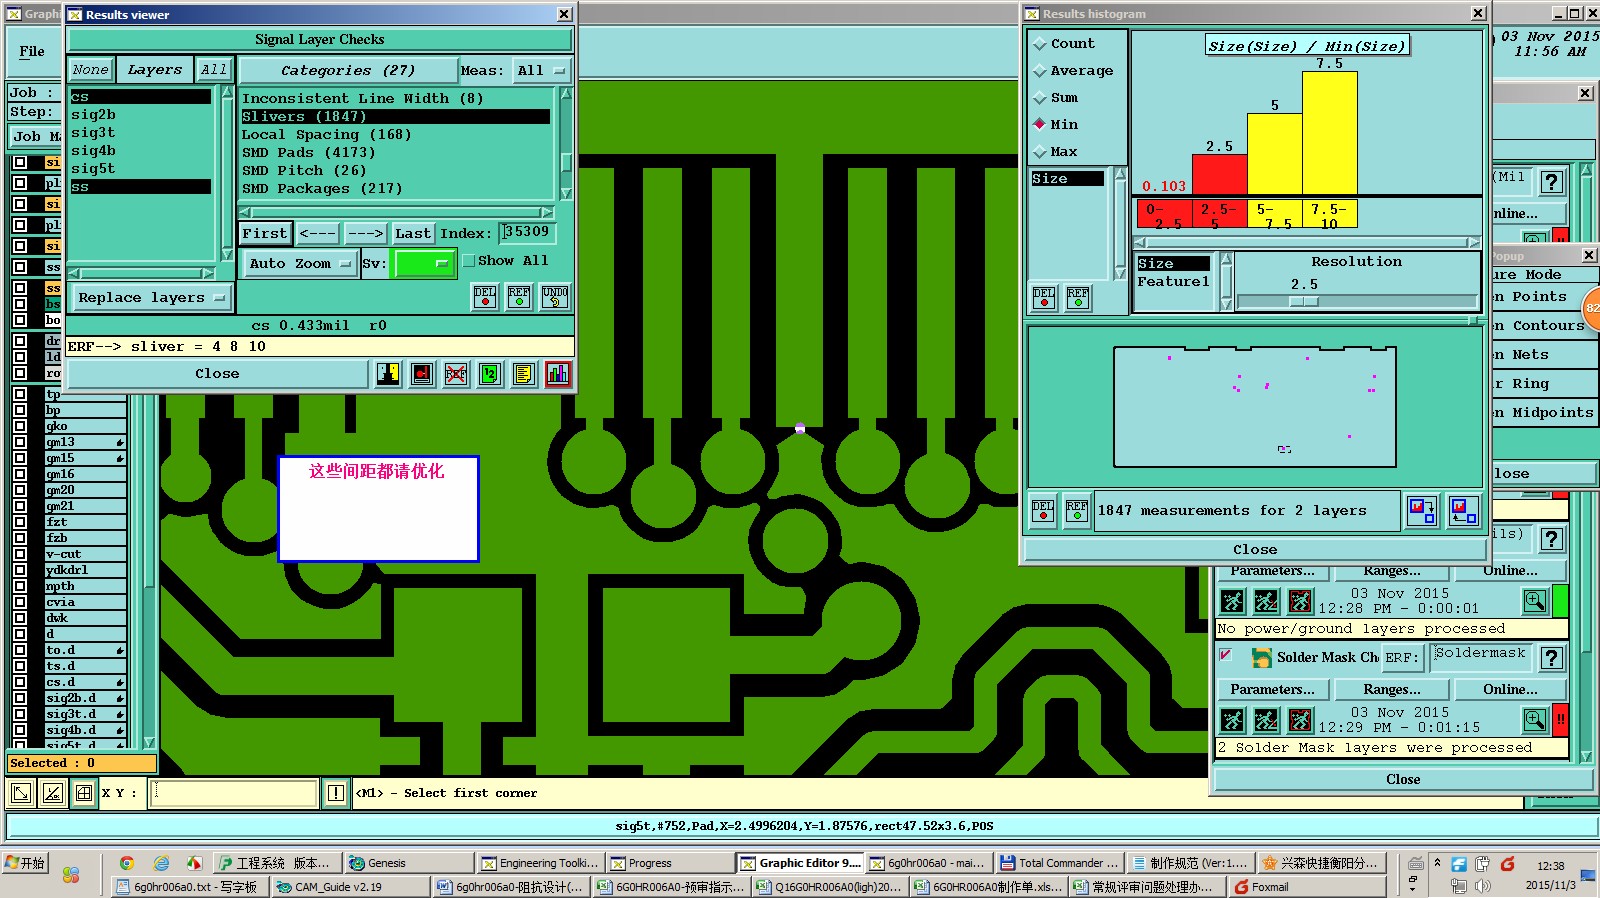Click down arrow of categories list scrollbar
The image size is (1600, 898).
(566, 193)
